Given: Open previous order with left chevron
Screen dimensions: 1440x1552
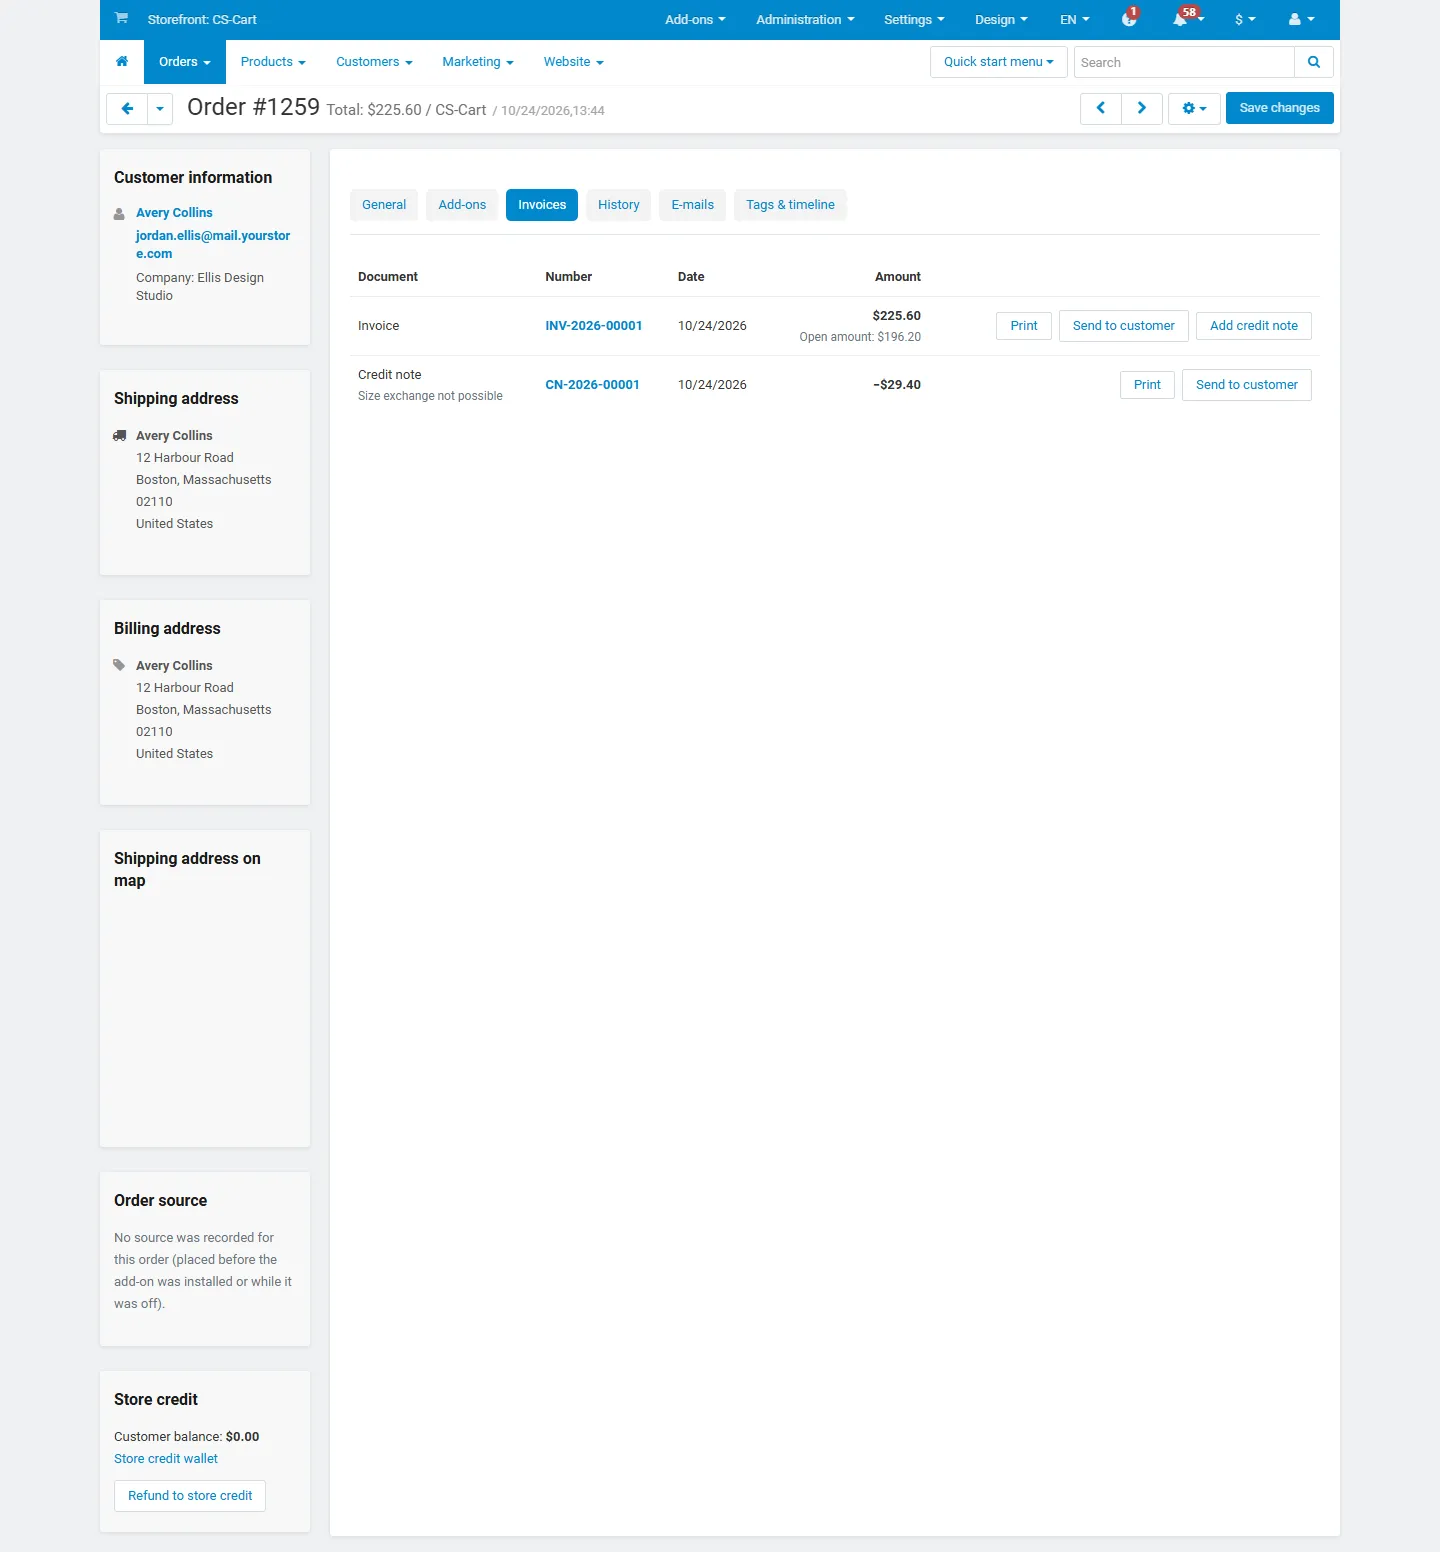Looking at the screenshot, I should [1101, 108].
